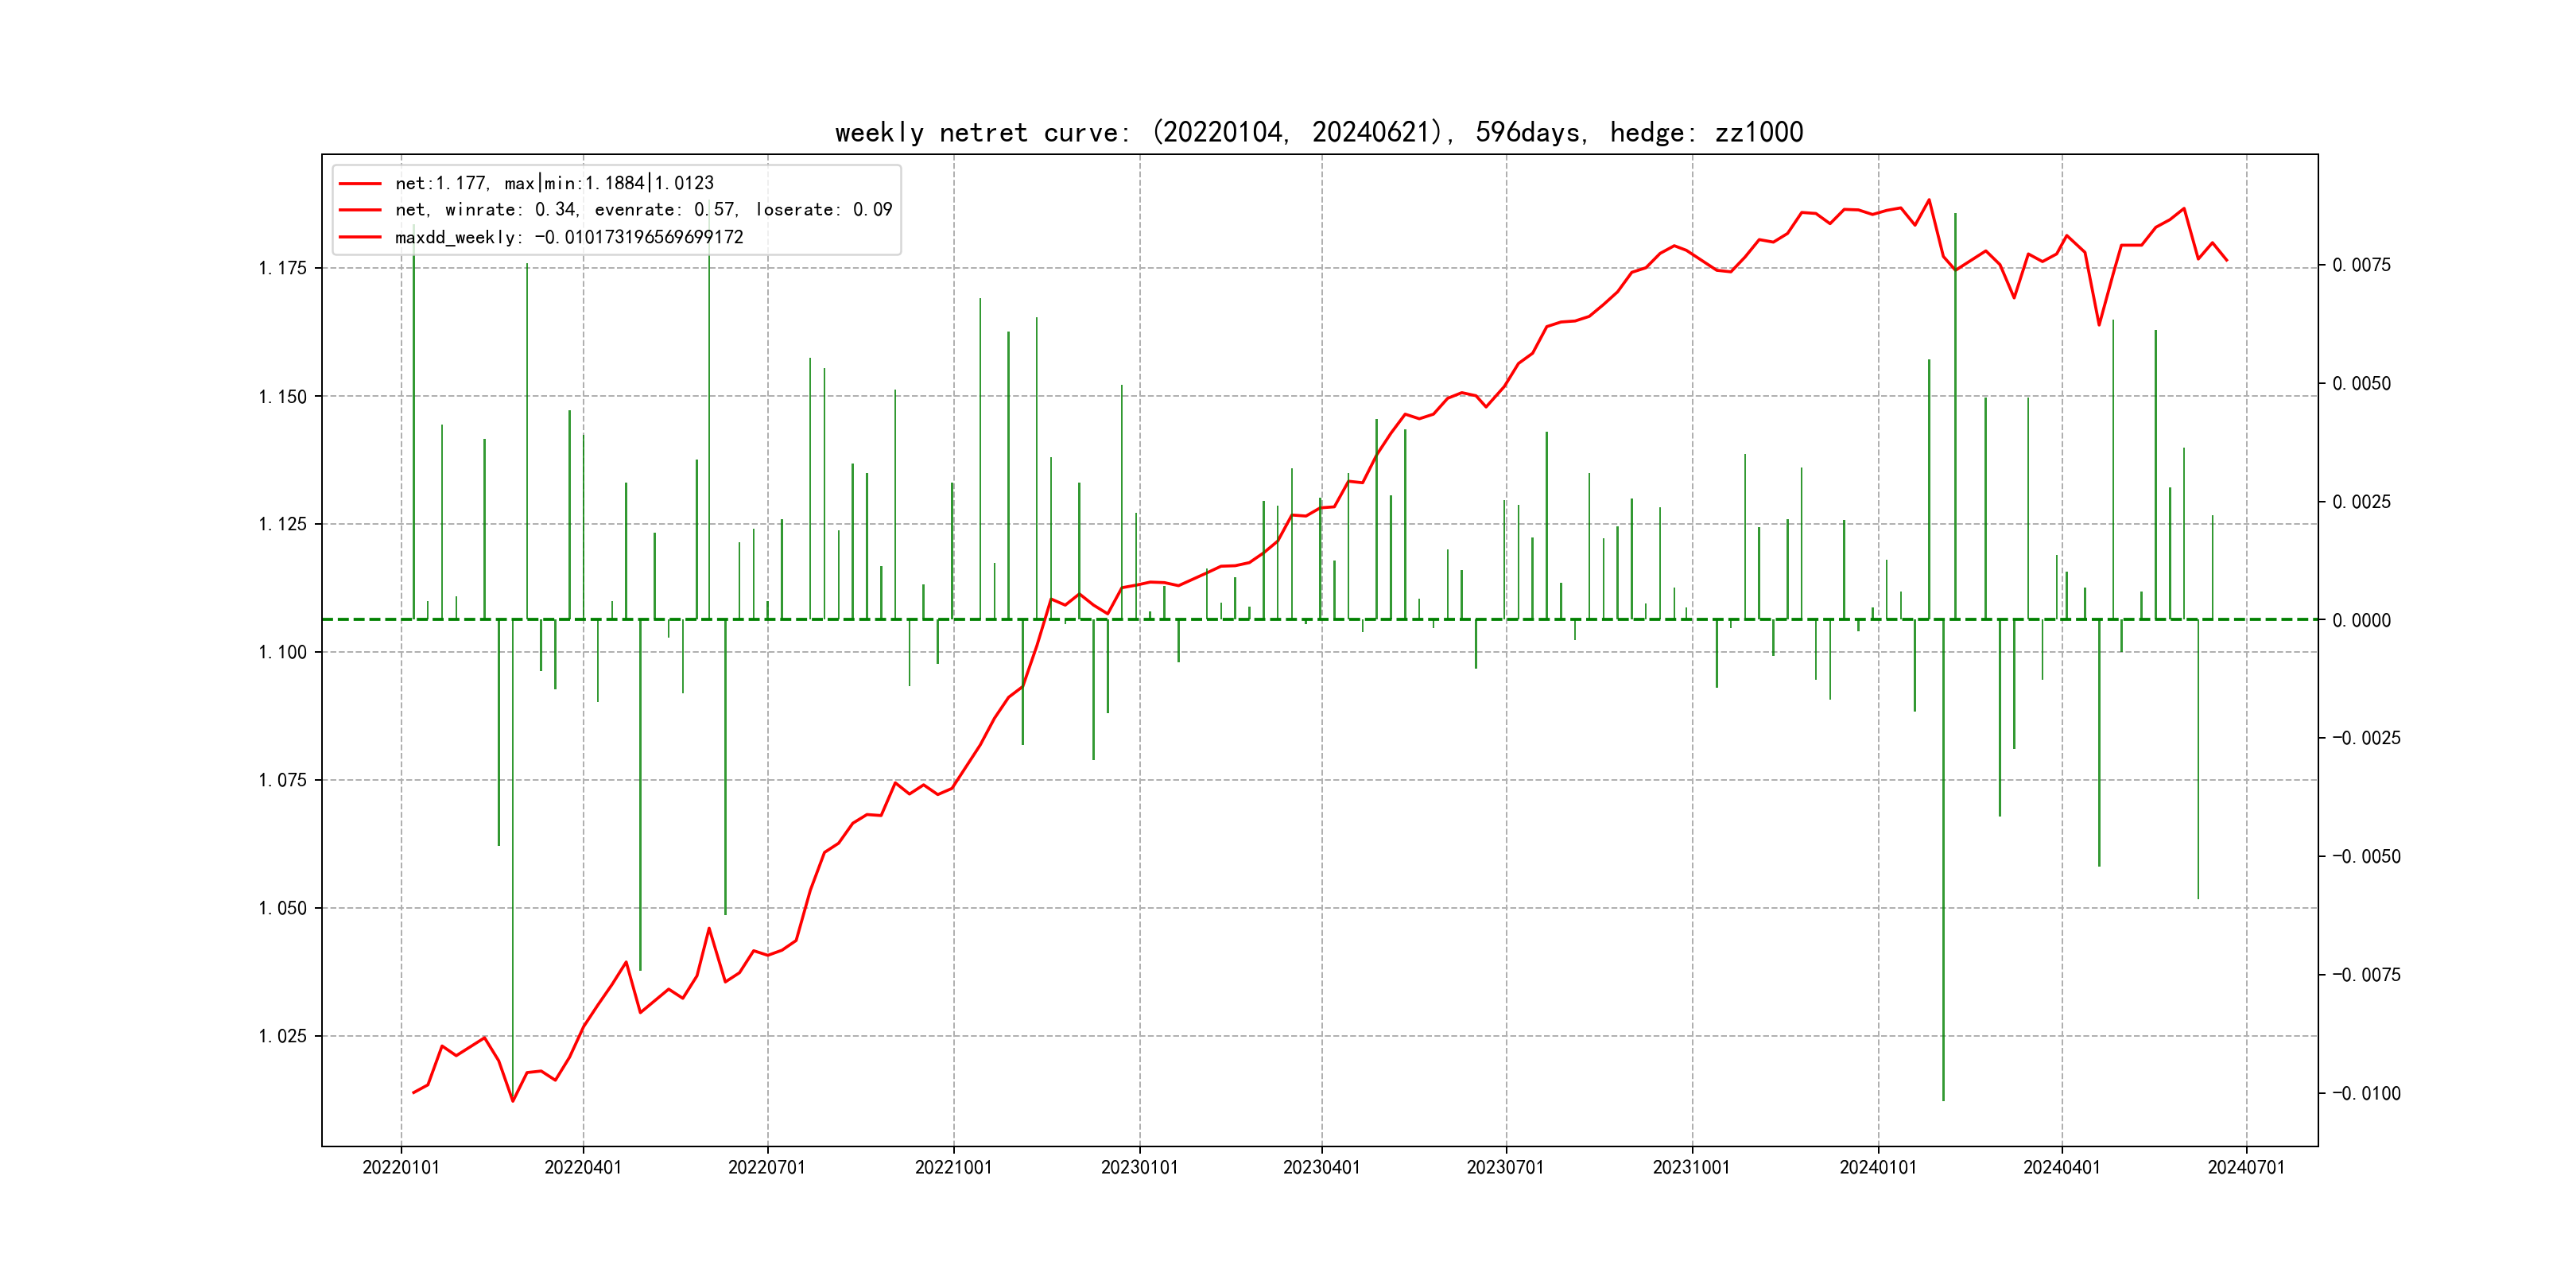This screenshot has height=1288, width=2576.
Task: Click the 20220101 x-axis date label
Action: coord(401,1168)
